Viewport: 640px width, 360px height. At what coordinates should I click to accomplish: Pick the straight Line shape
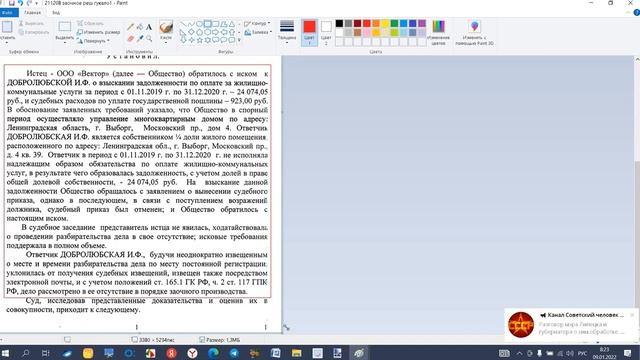183,24
